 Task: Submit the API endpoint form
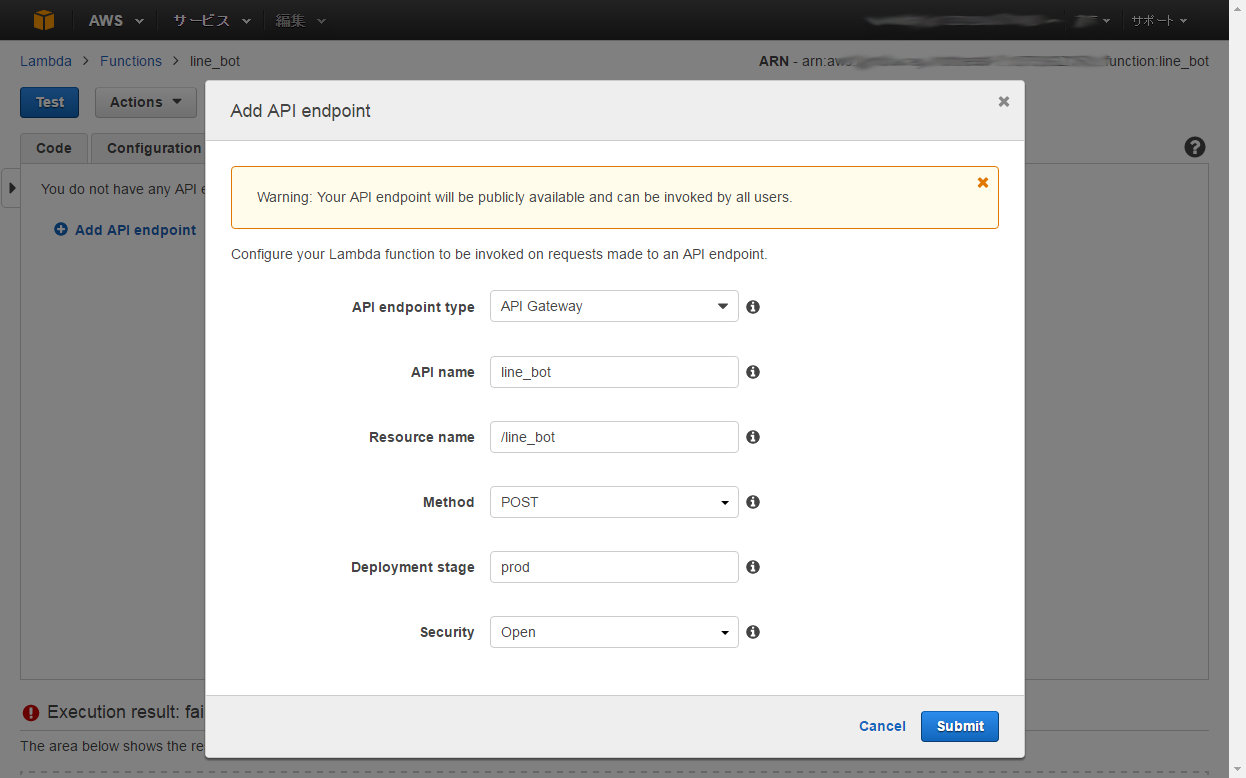click(959, 726)
